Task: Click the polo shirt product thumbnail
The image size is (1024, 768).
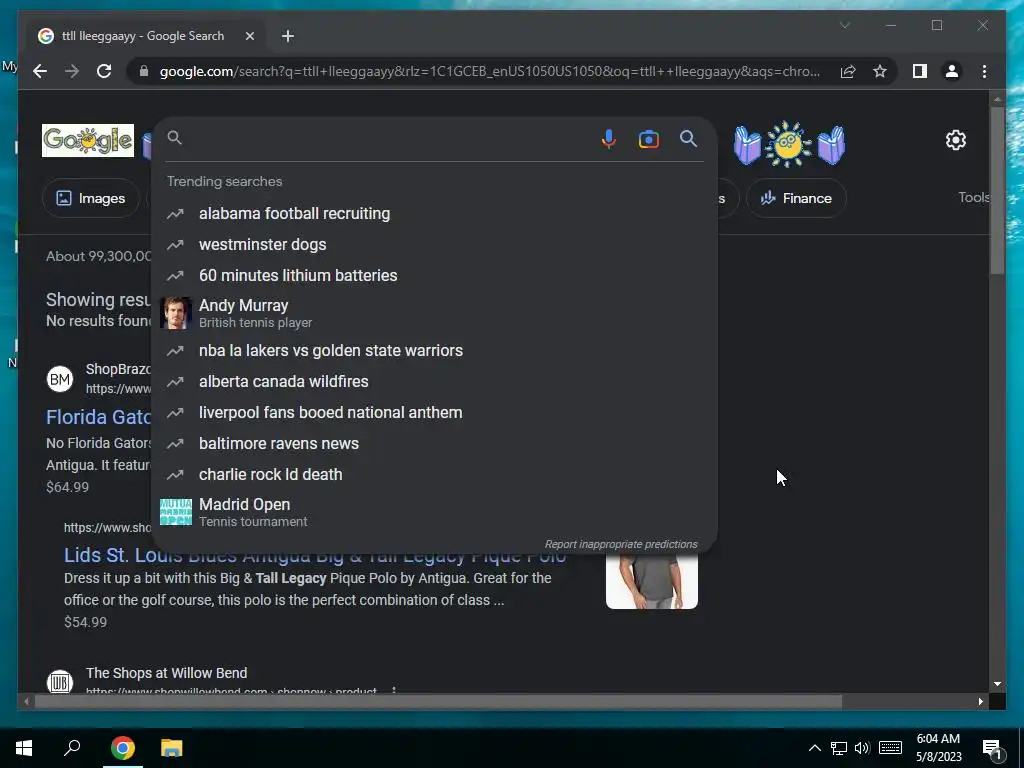Action: 652,581
